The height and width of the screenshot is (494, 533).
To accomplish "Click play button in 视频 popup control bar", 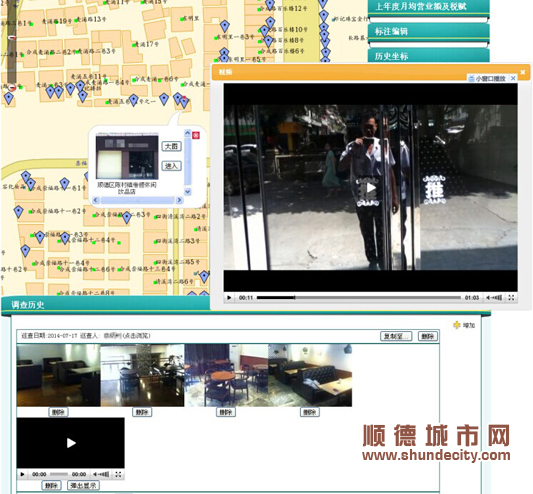I will 229,298.
